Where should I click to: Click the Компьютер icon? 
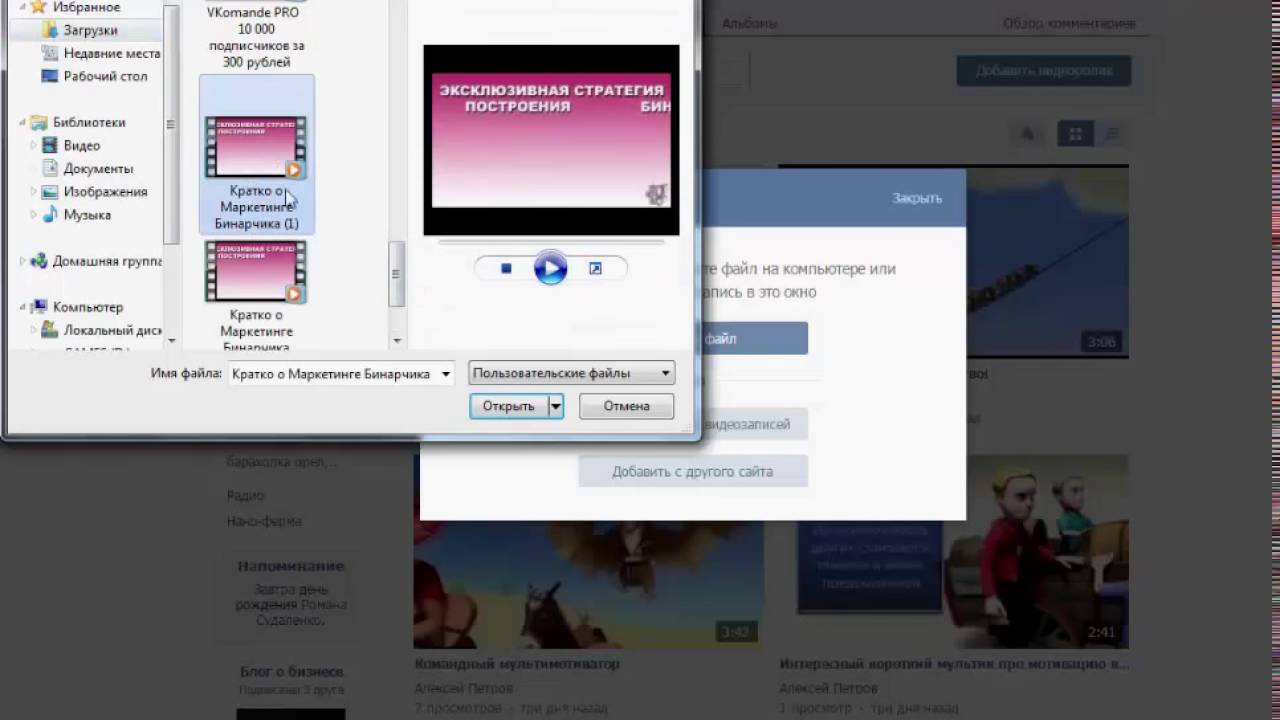point(39,307)
